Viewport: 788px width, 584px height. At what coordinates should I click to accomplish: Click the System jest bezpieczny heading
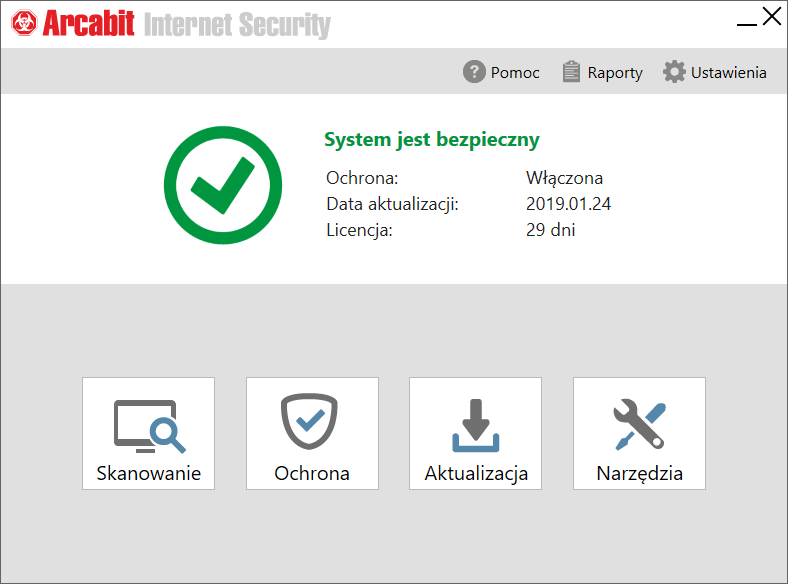432,140
